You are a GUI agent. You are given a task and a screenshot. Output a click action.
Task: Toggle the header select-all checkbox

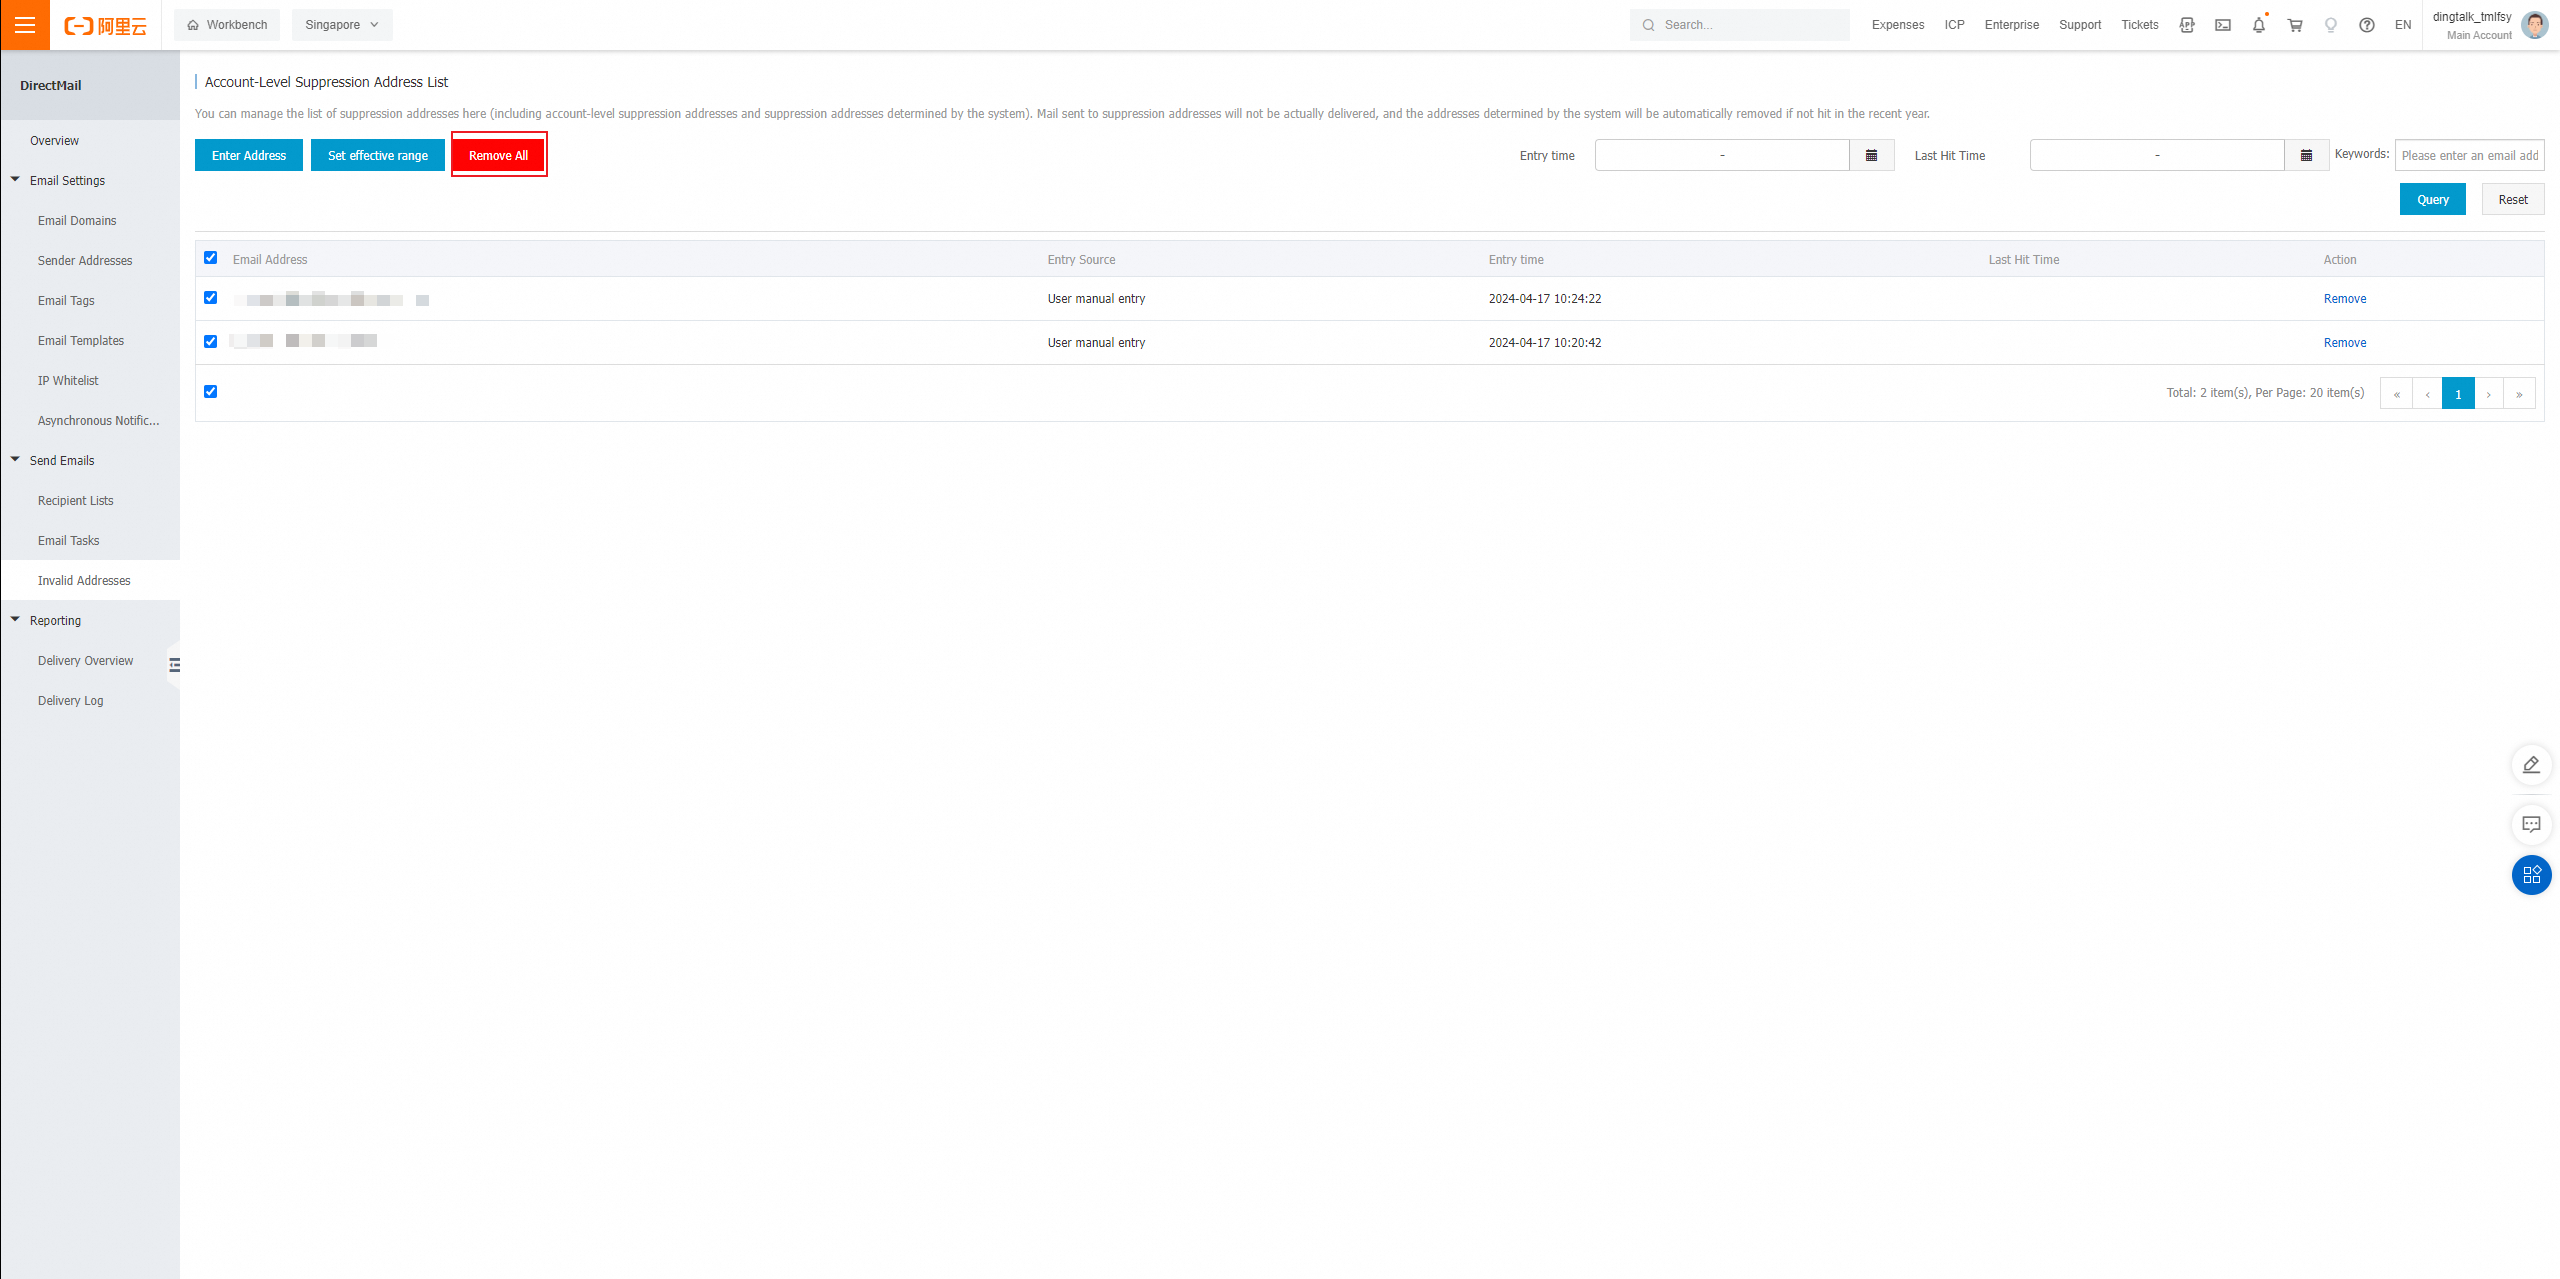coord(210,258)
